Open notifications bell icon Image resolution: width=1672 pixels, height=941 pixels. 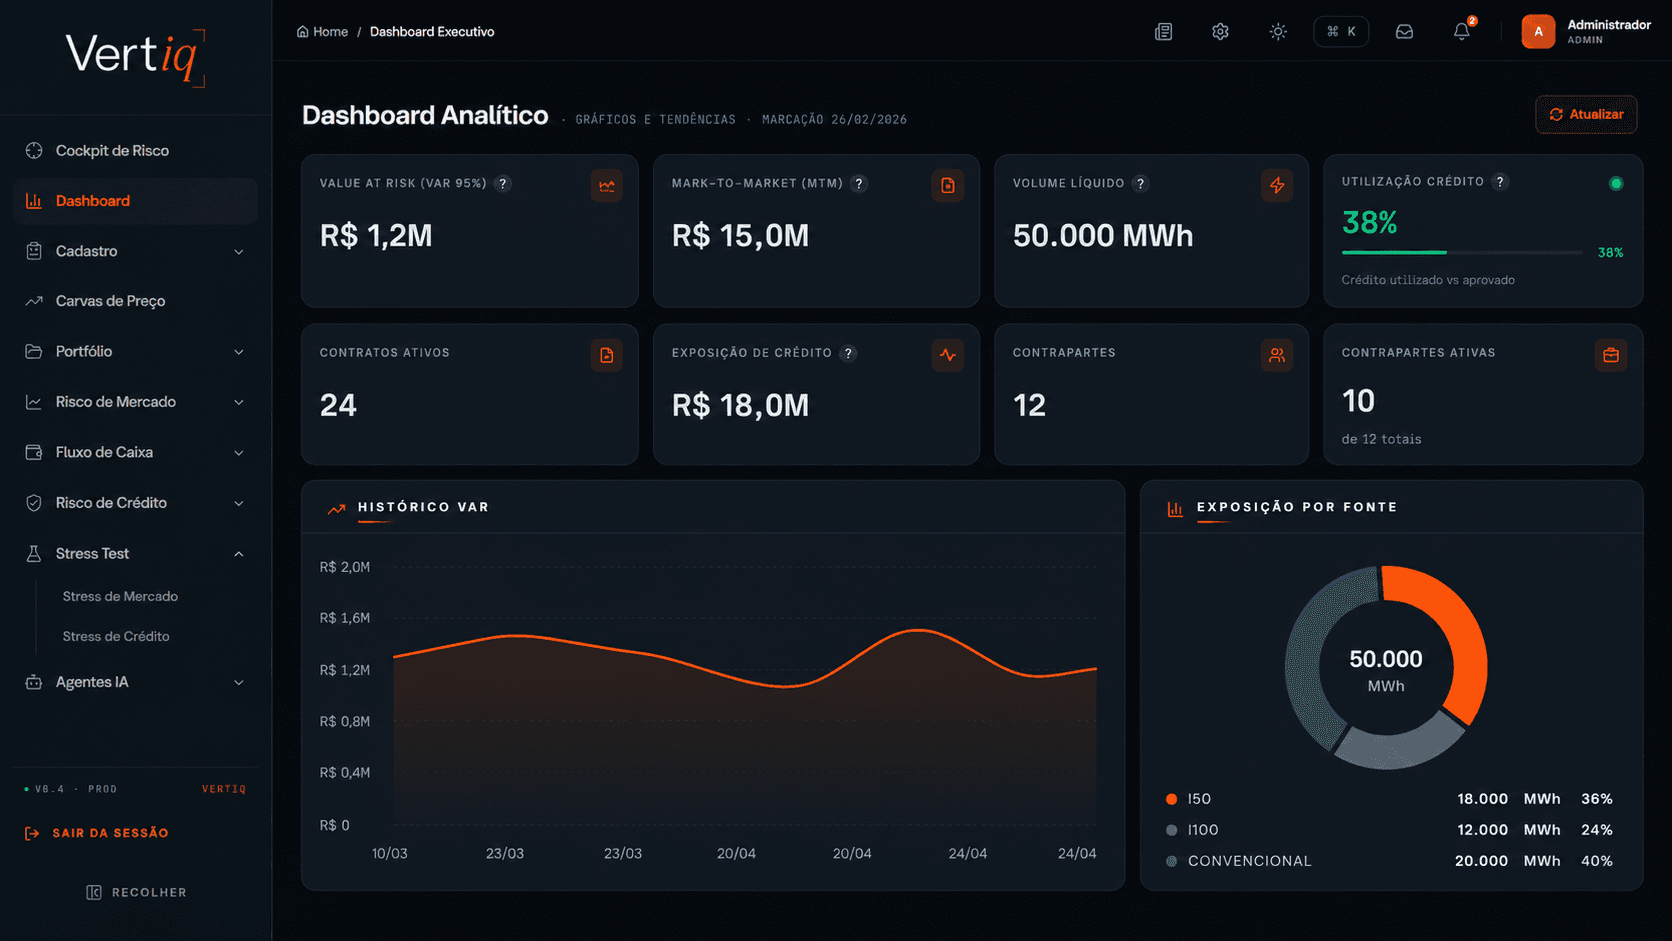tap(1462, 32)
